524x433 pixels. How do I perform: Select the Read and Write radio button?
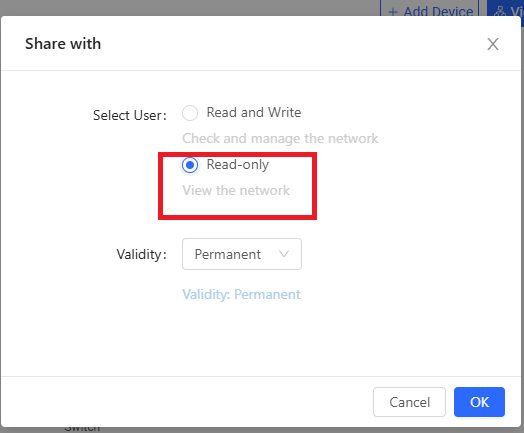click(190, 113)
